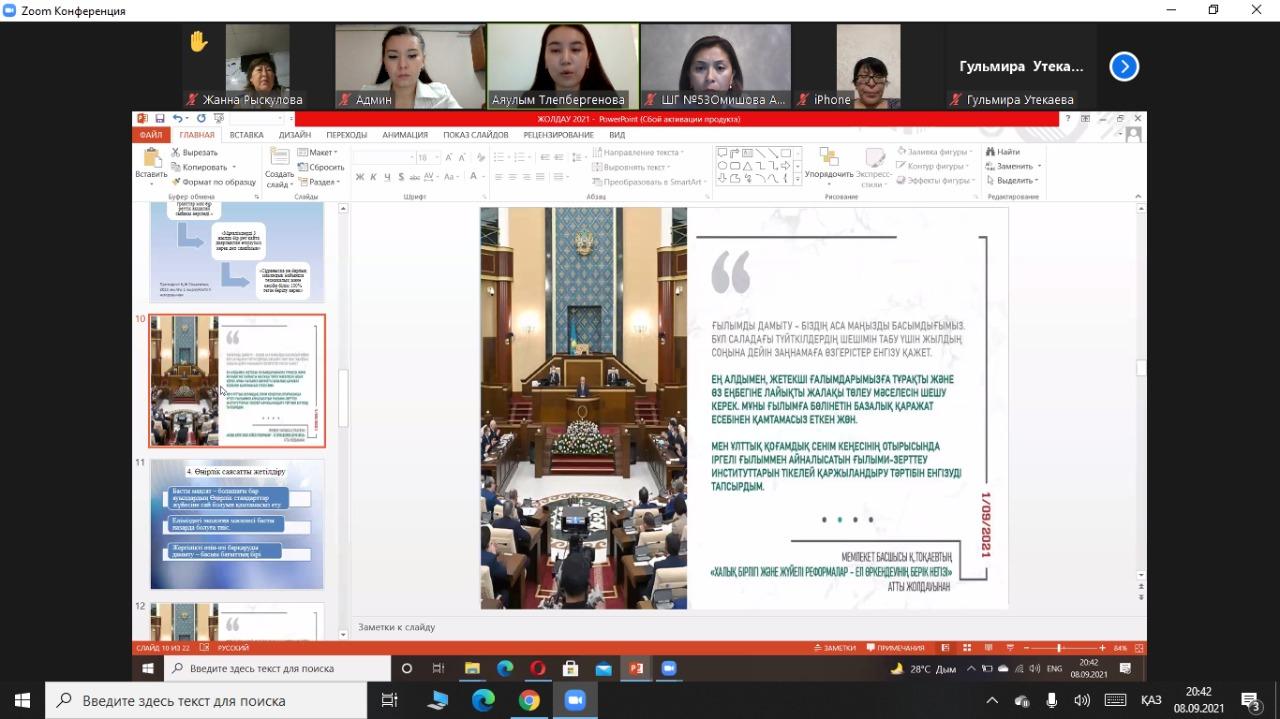1280x719 pixels.
Task: Click the blue Zoom next-participants arrow
Action: [1124, 67]
